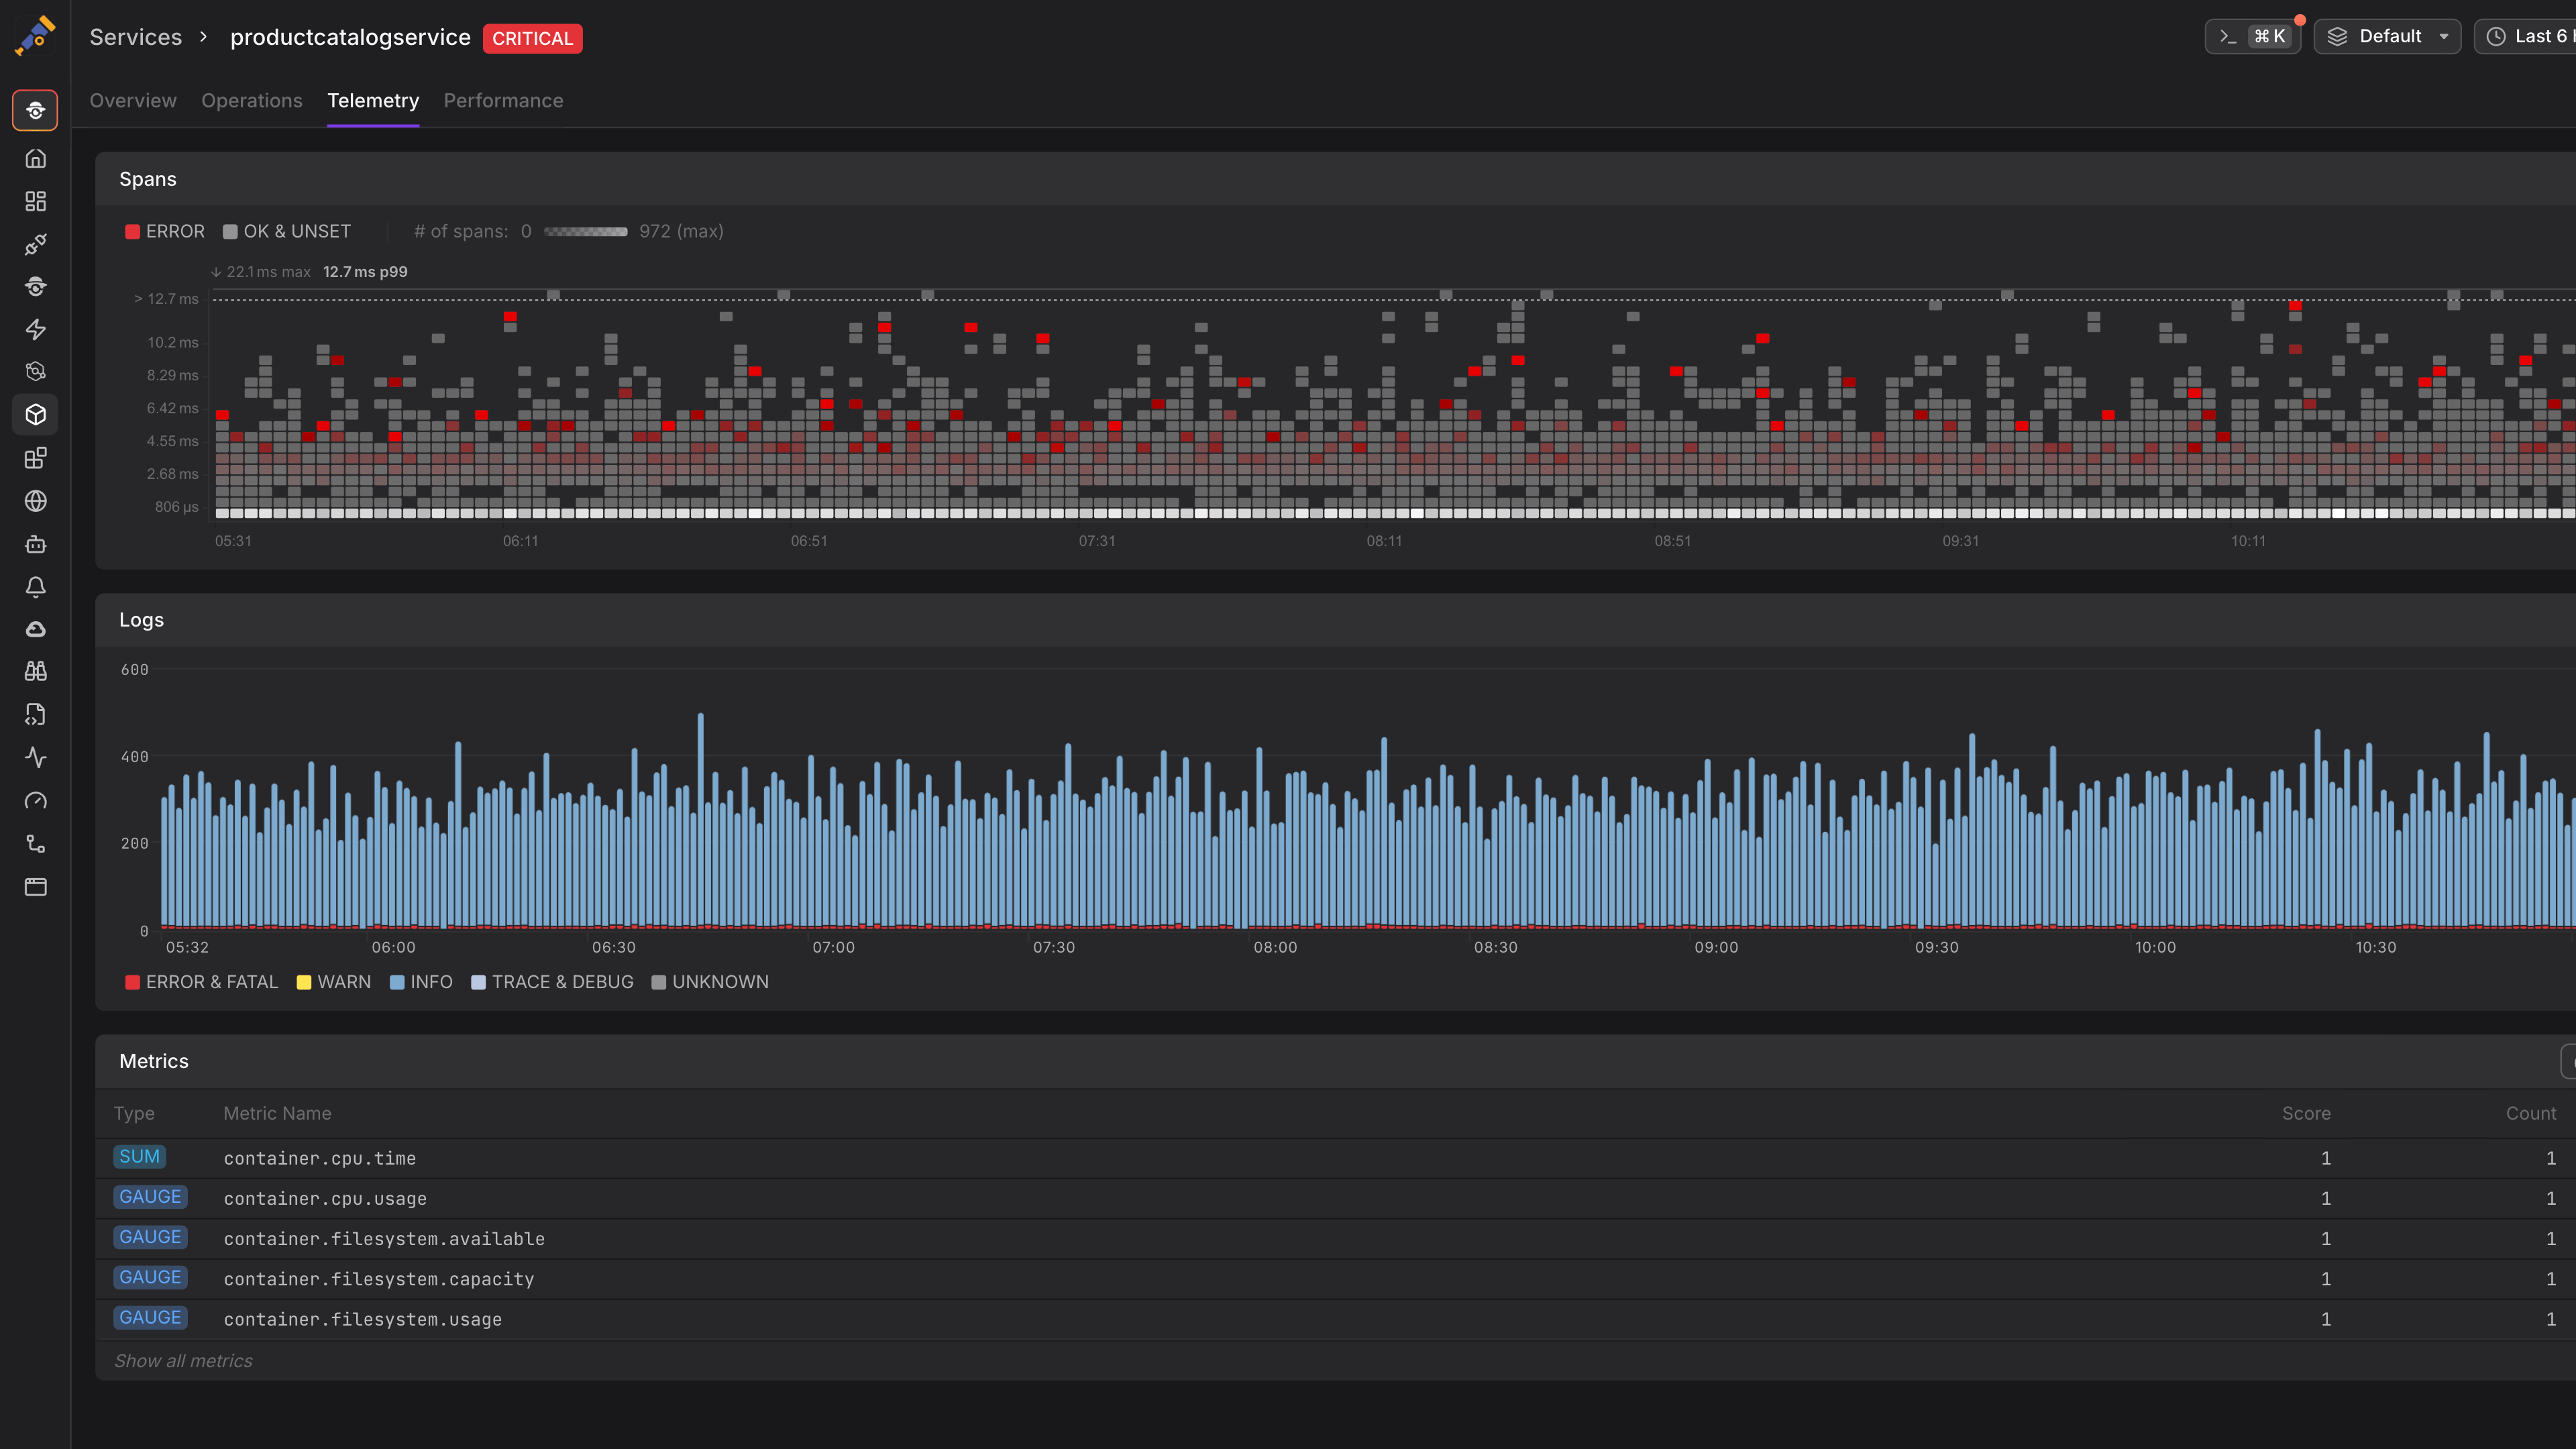Select the Telemetry tab
Viewport: 2576px width, 1449px height.
tap(373, 100)
